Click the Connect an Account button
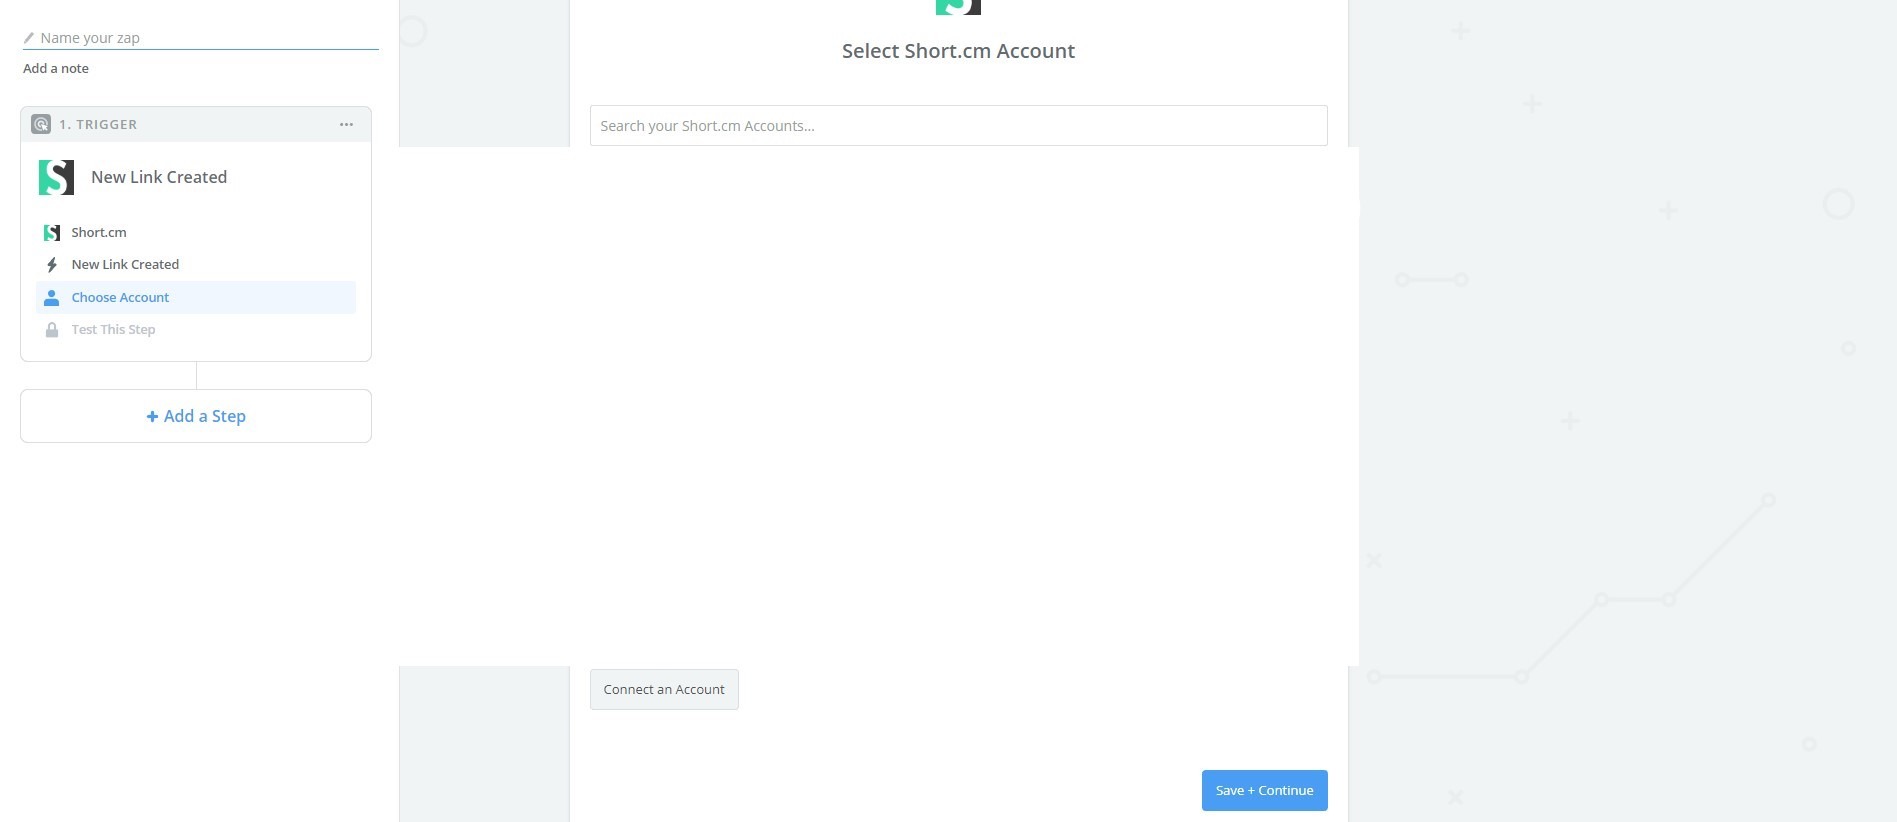 tap(664, 690)
